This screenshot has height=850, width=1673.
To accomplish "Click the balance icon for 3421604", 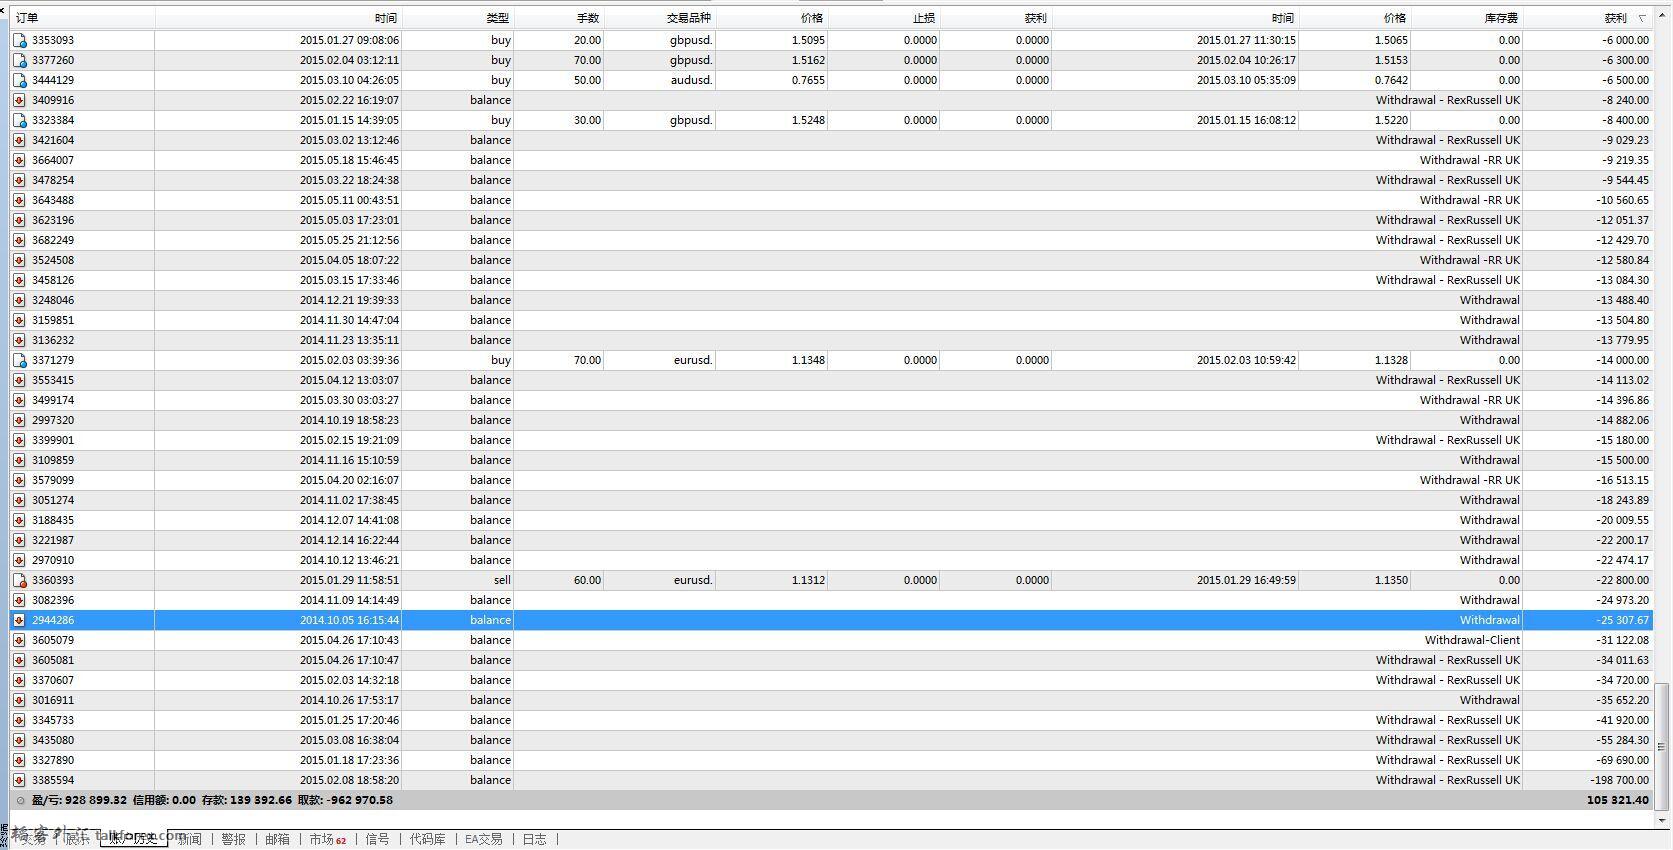I will click(19, 140).
